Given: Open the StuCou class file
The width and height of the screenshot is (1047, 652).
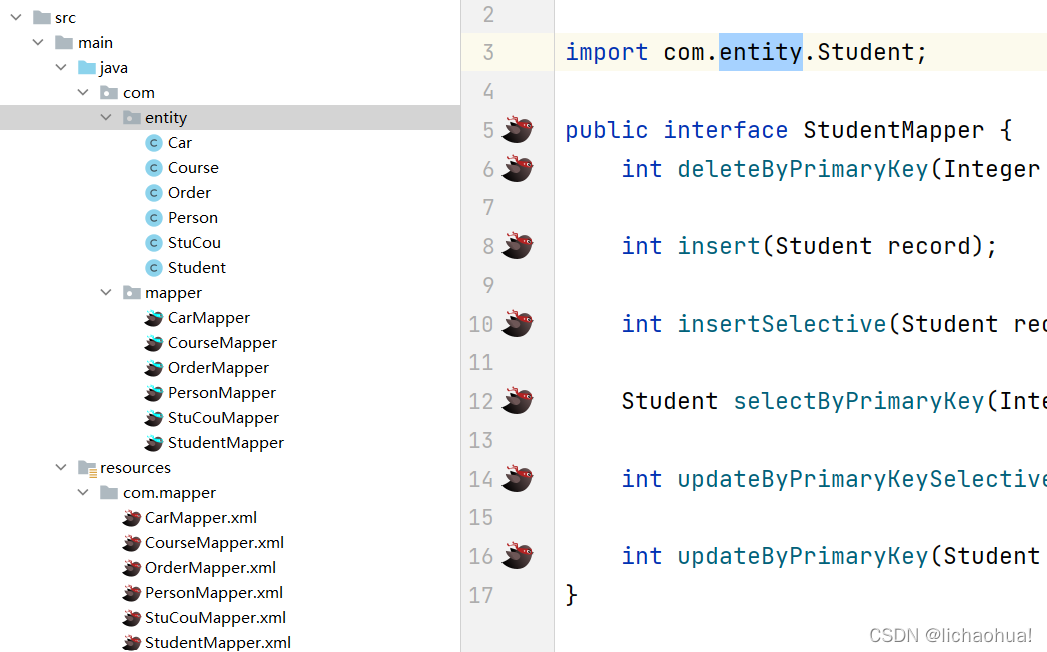Looking at the screenshot, I should [194, 243].
